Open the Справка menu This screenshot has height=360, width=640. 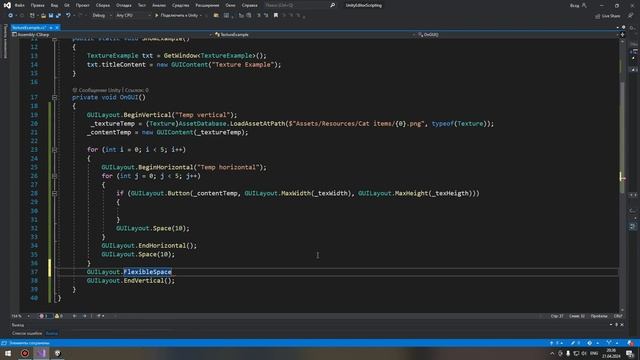coord(249,5)
